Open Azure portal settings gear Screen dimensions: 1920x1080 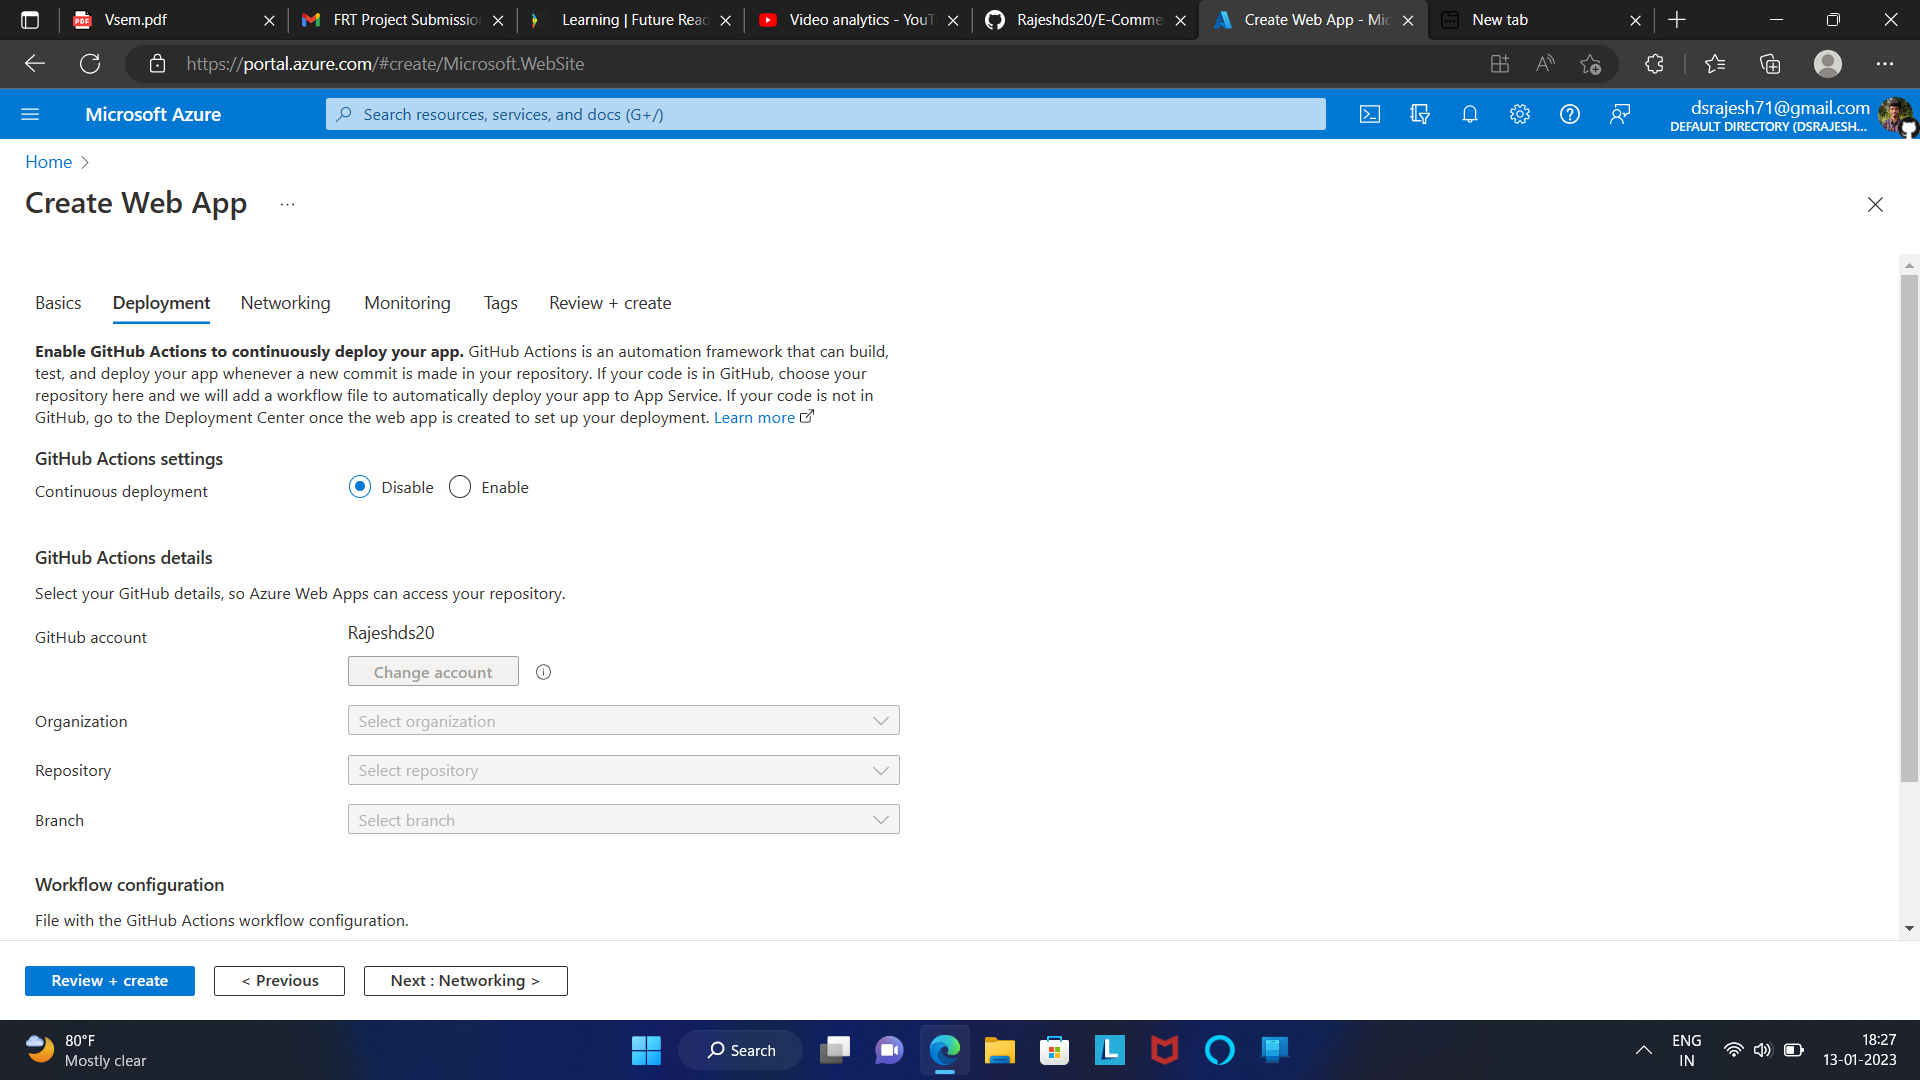click(1520, 114)
